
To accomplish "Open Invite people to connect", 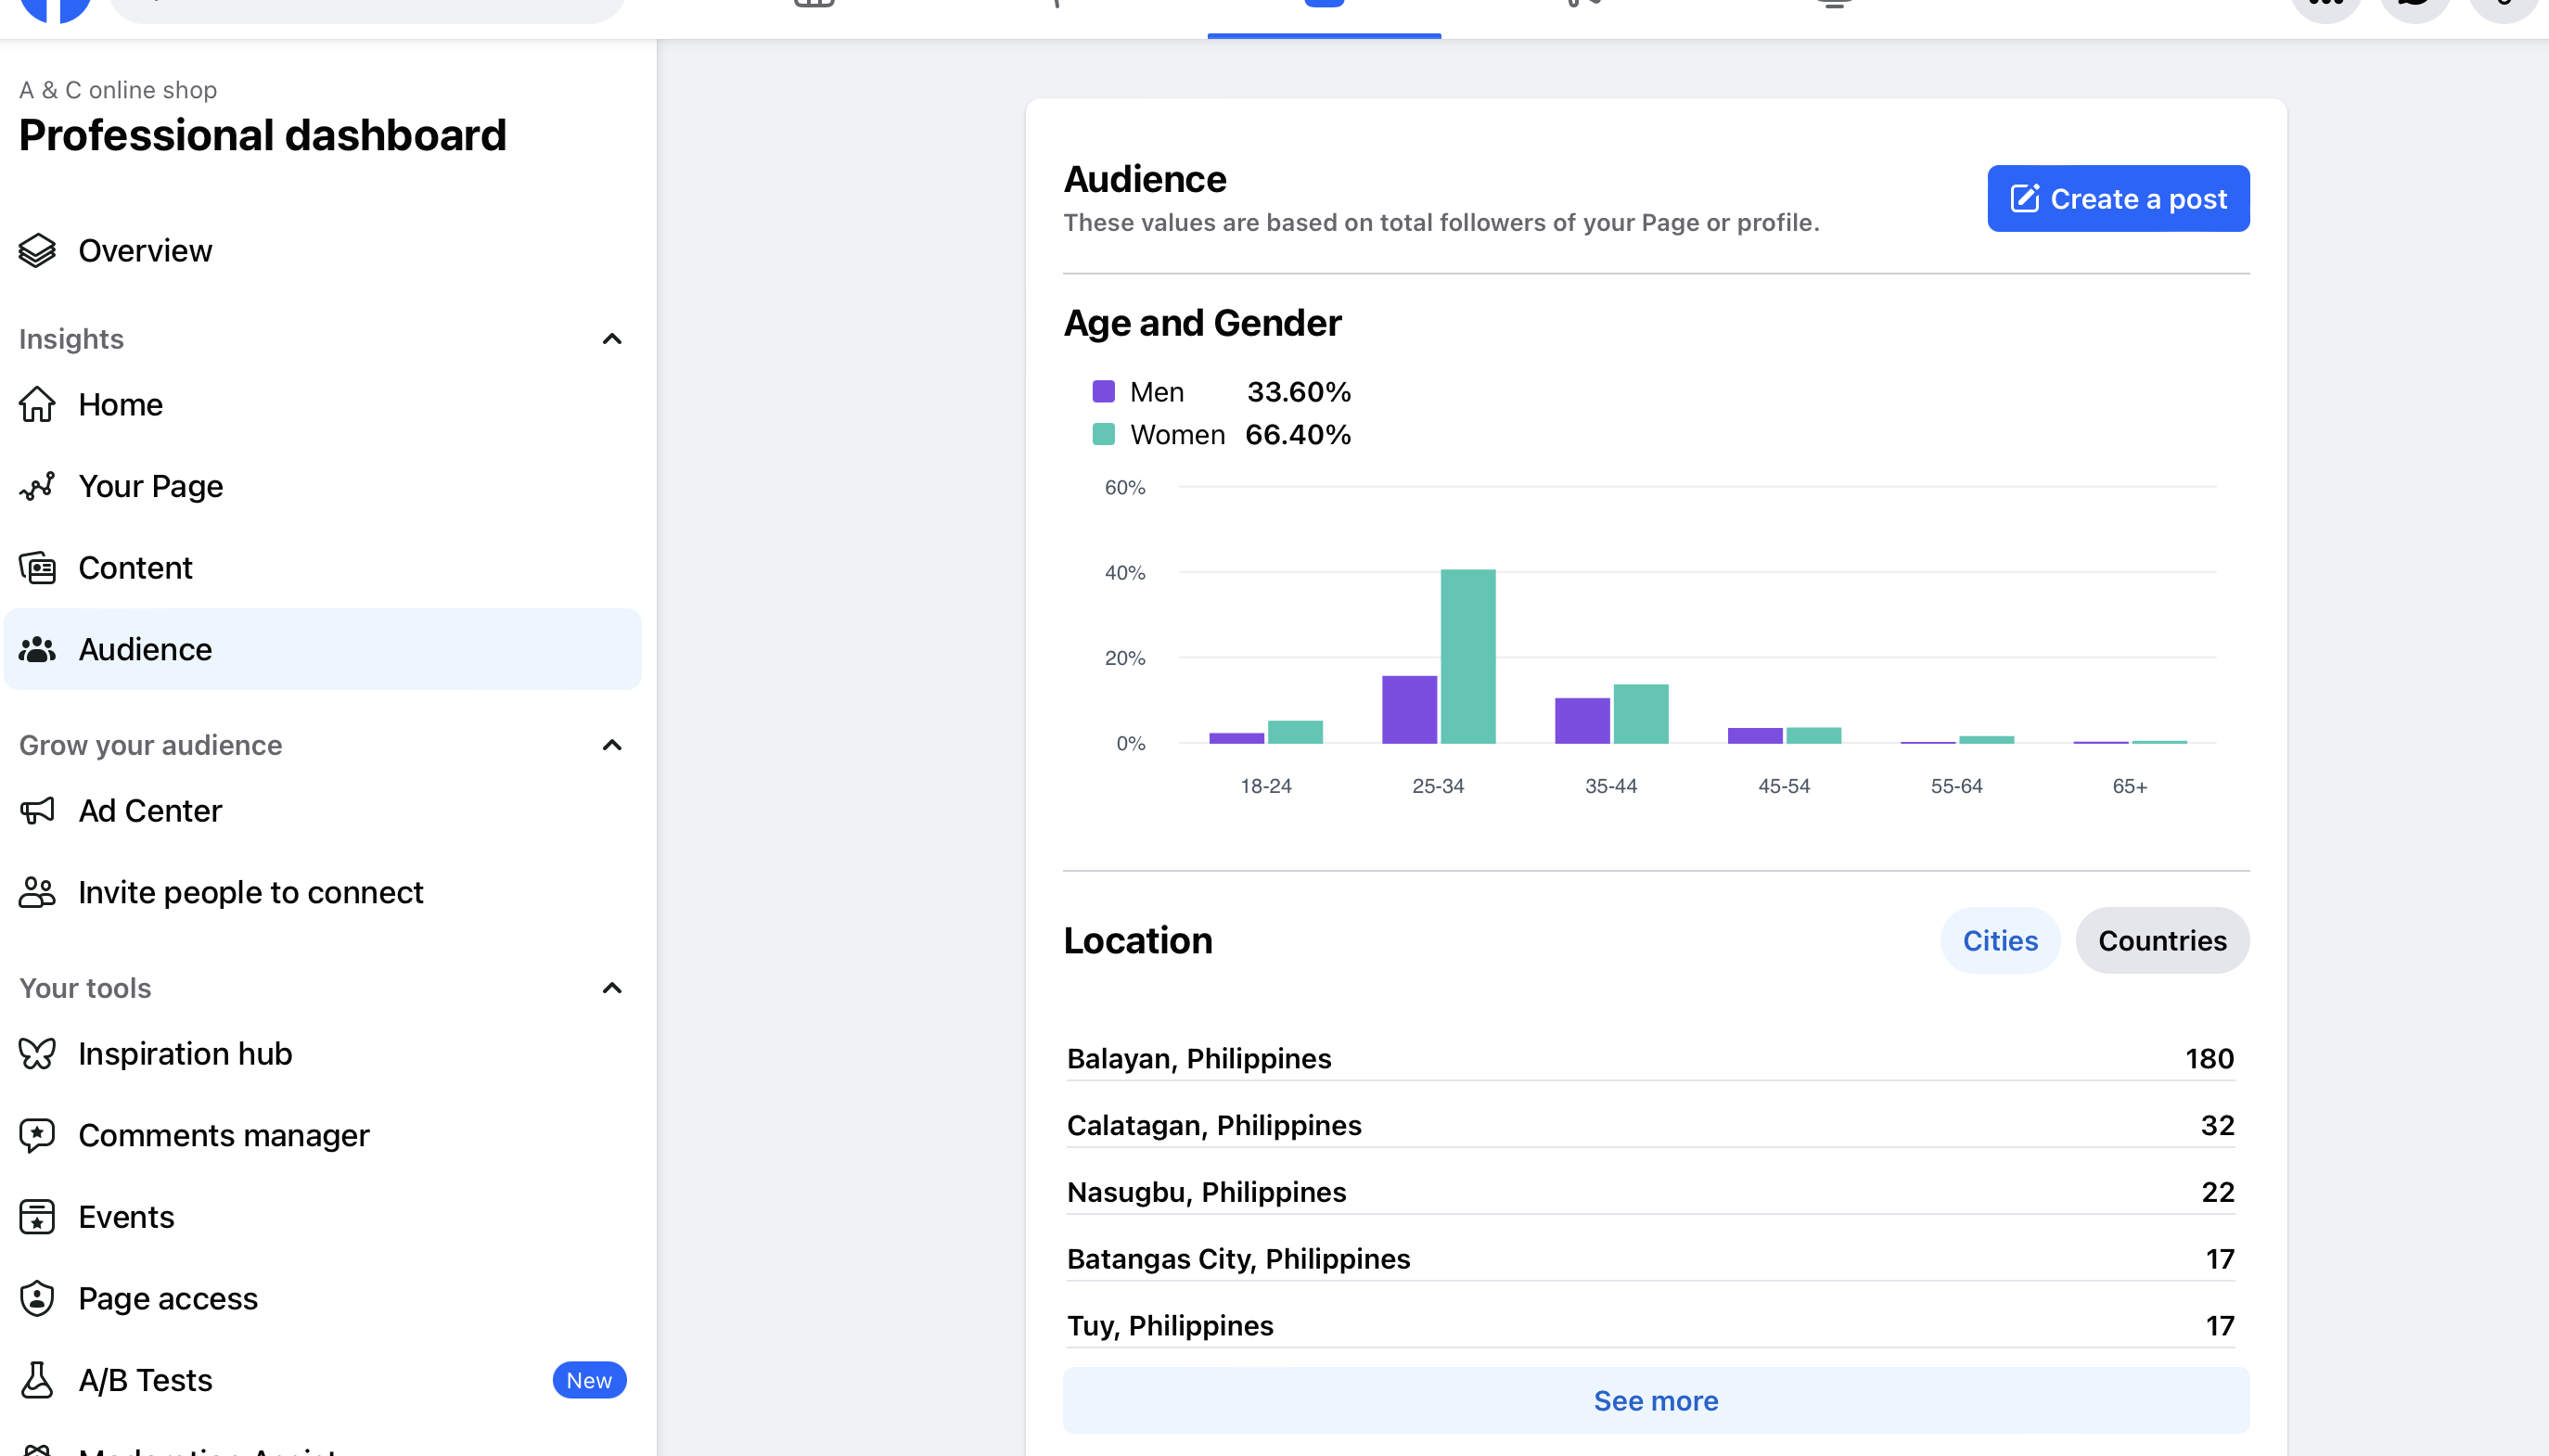I will point(322,893).
